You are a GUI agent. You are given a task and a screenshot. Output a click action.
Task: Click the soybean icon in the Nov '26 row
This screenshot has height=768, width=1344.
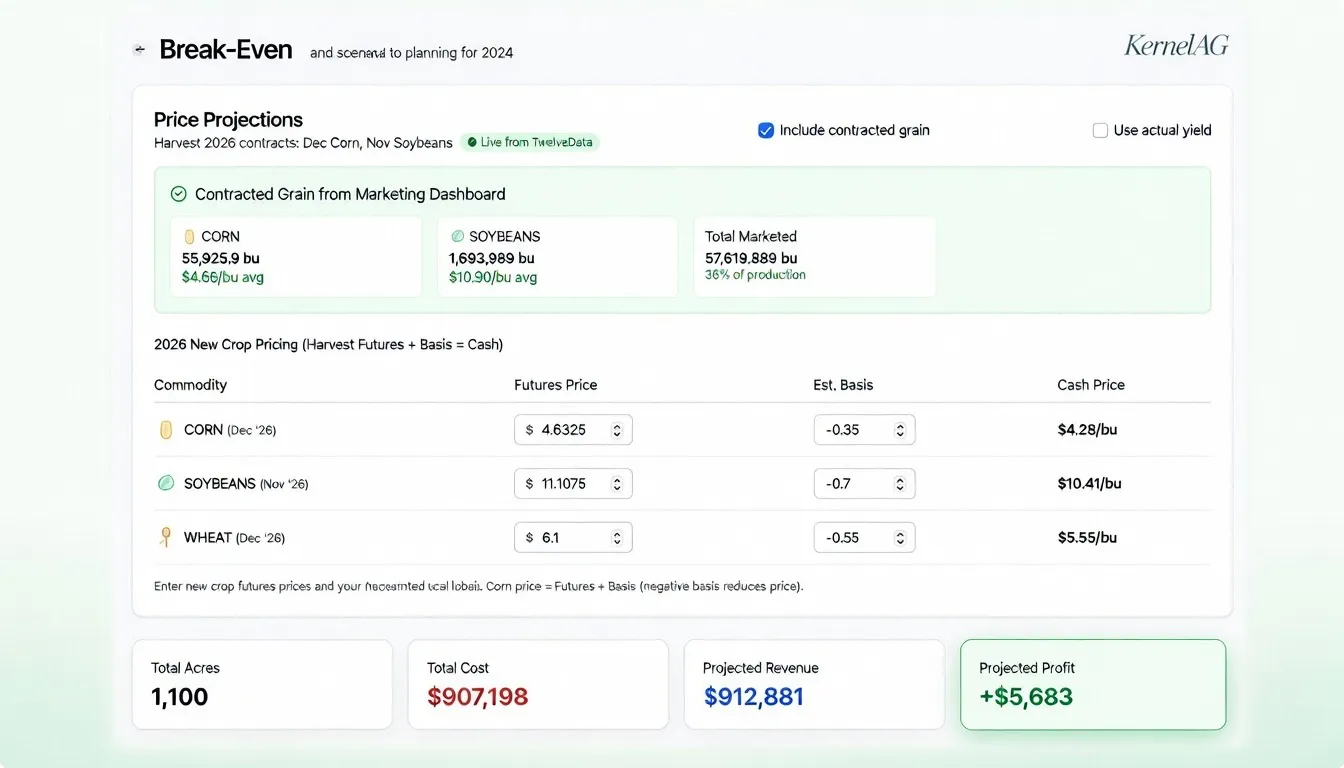tap(166, 484)
